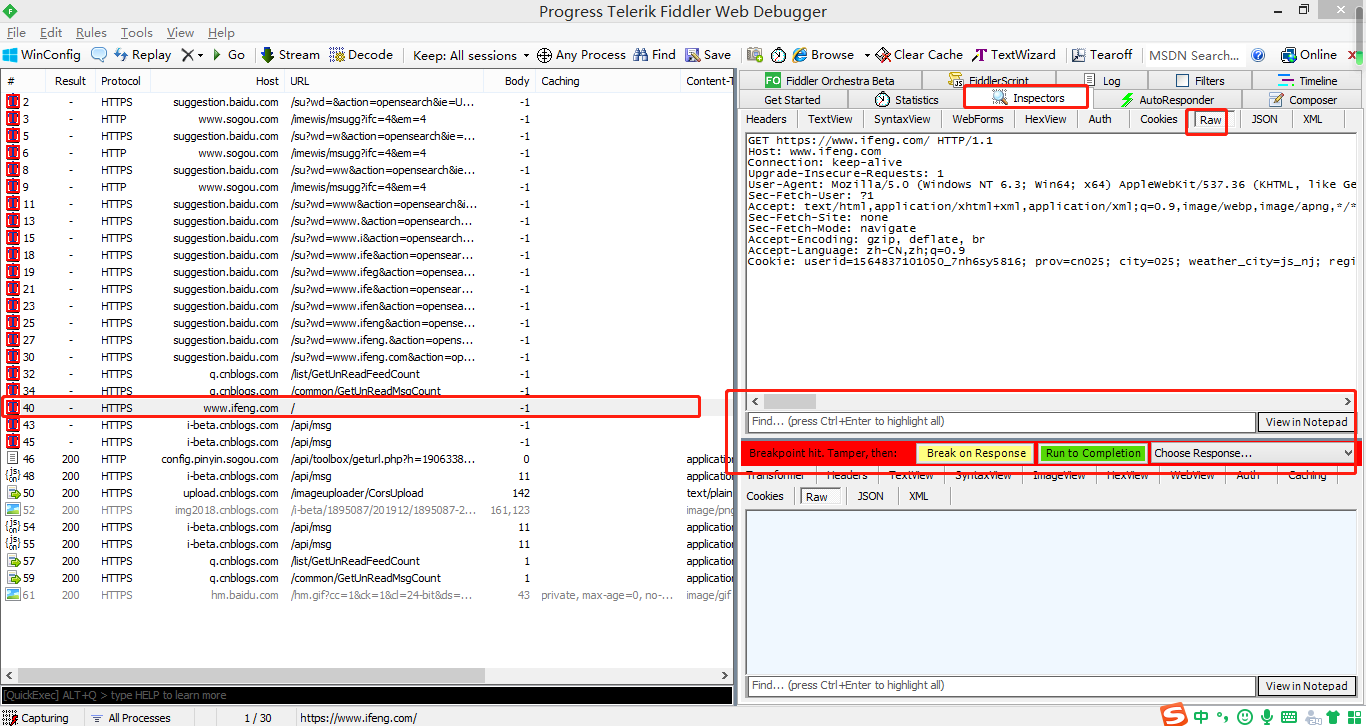Click the timer stopwatch toolbar icon
1366x726 pixels.
coord(778,55)
